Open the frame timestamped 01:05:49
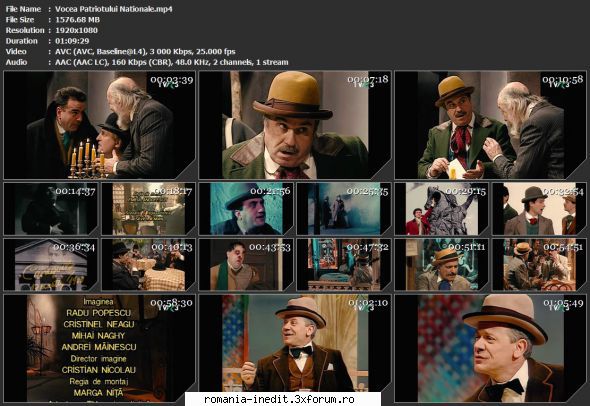Screen dimensions: 590x406 click(x=490, y=348)
